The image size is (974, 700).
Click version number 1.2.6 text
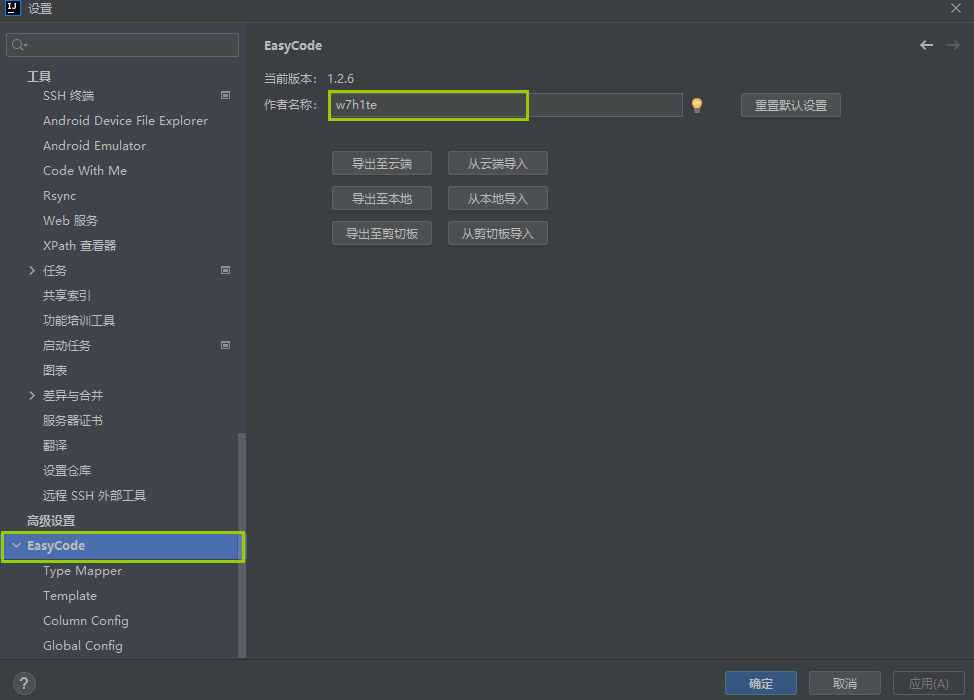tap(340, 78)
